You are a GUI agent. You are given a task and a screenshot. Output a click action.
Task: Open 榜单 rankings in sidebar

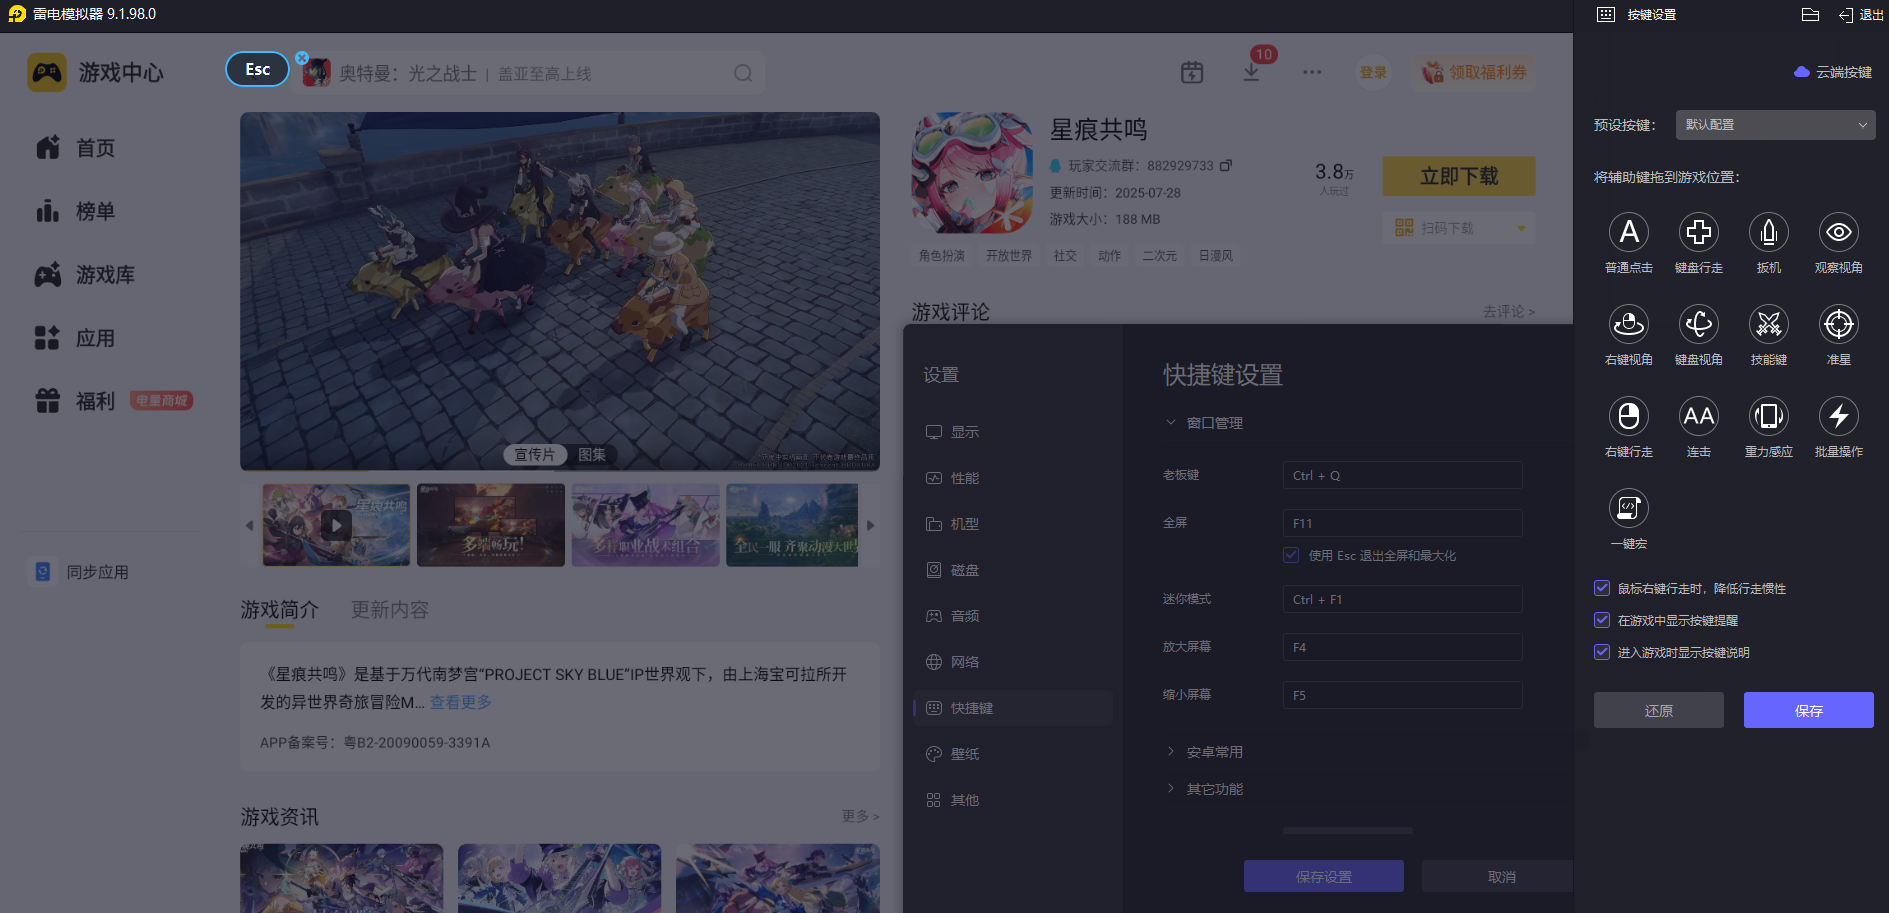76,211
